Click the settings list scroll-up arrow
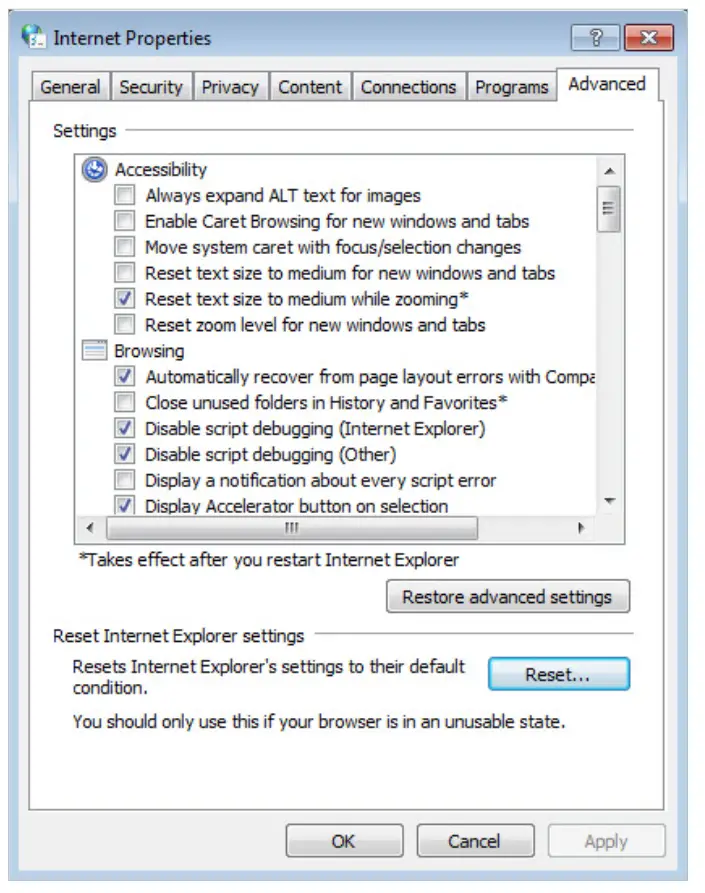The image size is (705, 893). [x=609, y=169]
